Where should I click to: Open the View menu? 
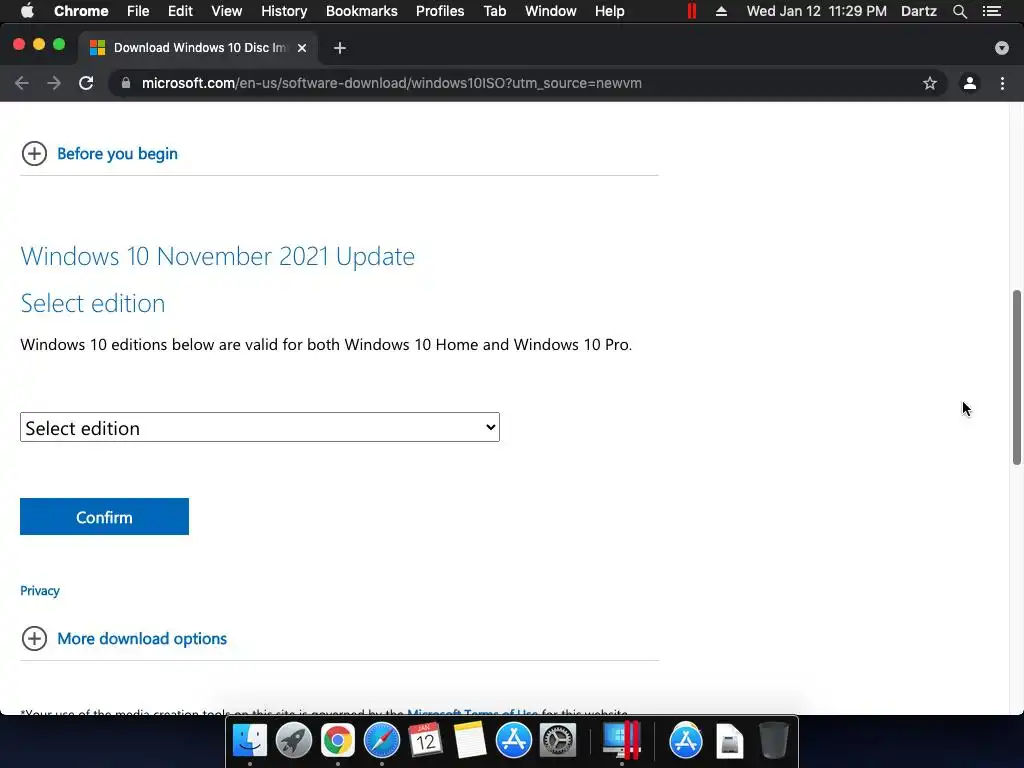click(x=227, y=11)
